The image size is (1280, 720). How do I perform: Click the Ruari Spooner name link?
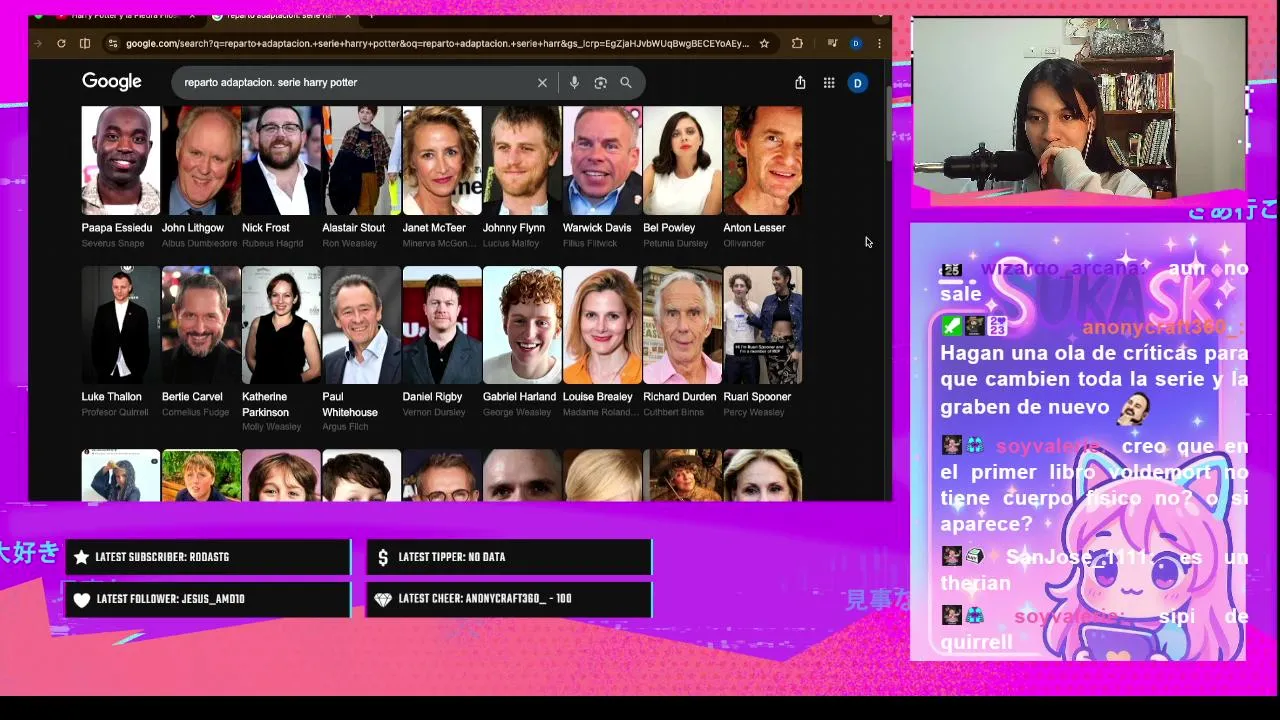click(x=757, y=397)
